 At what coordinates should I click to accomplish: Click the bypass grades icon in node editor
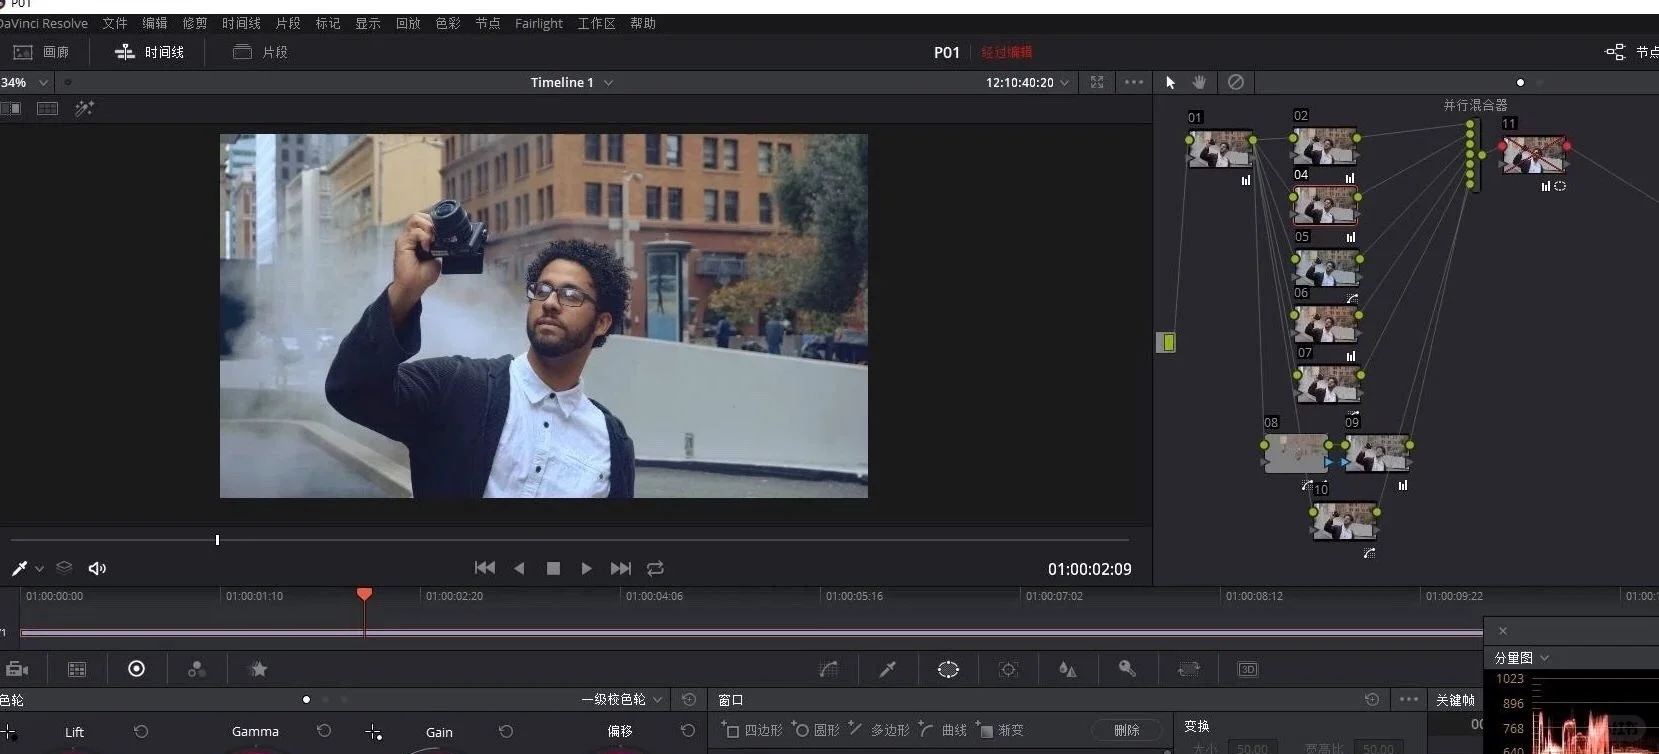pos(1236,82)
